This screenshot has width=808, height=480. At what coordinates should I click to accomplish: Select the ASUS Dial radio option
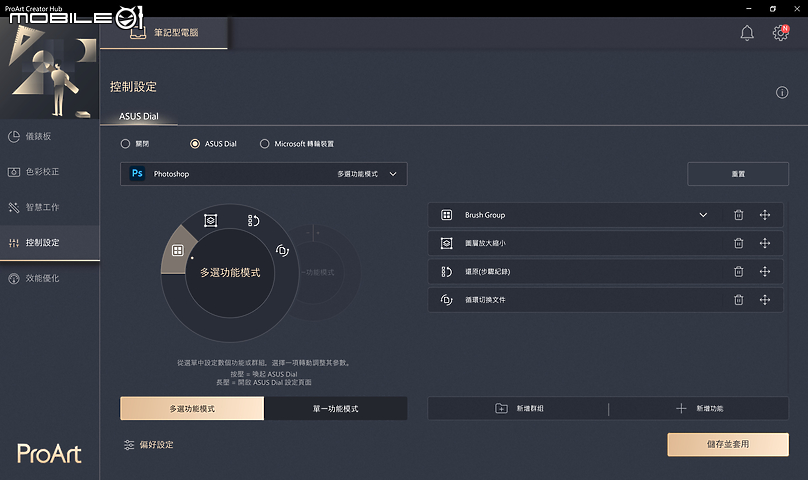click(x=195, y=144)
